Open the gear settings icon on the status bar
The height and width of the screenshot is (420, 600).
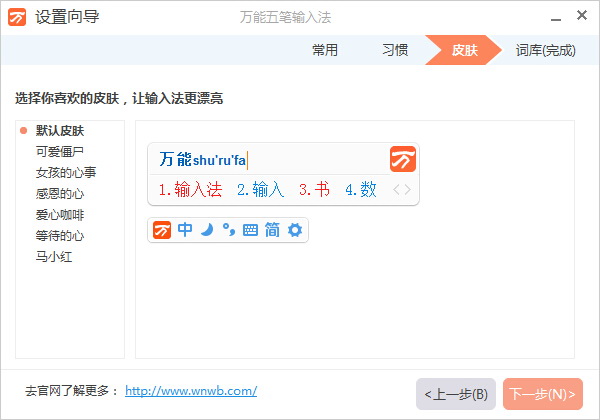[294, 230]
